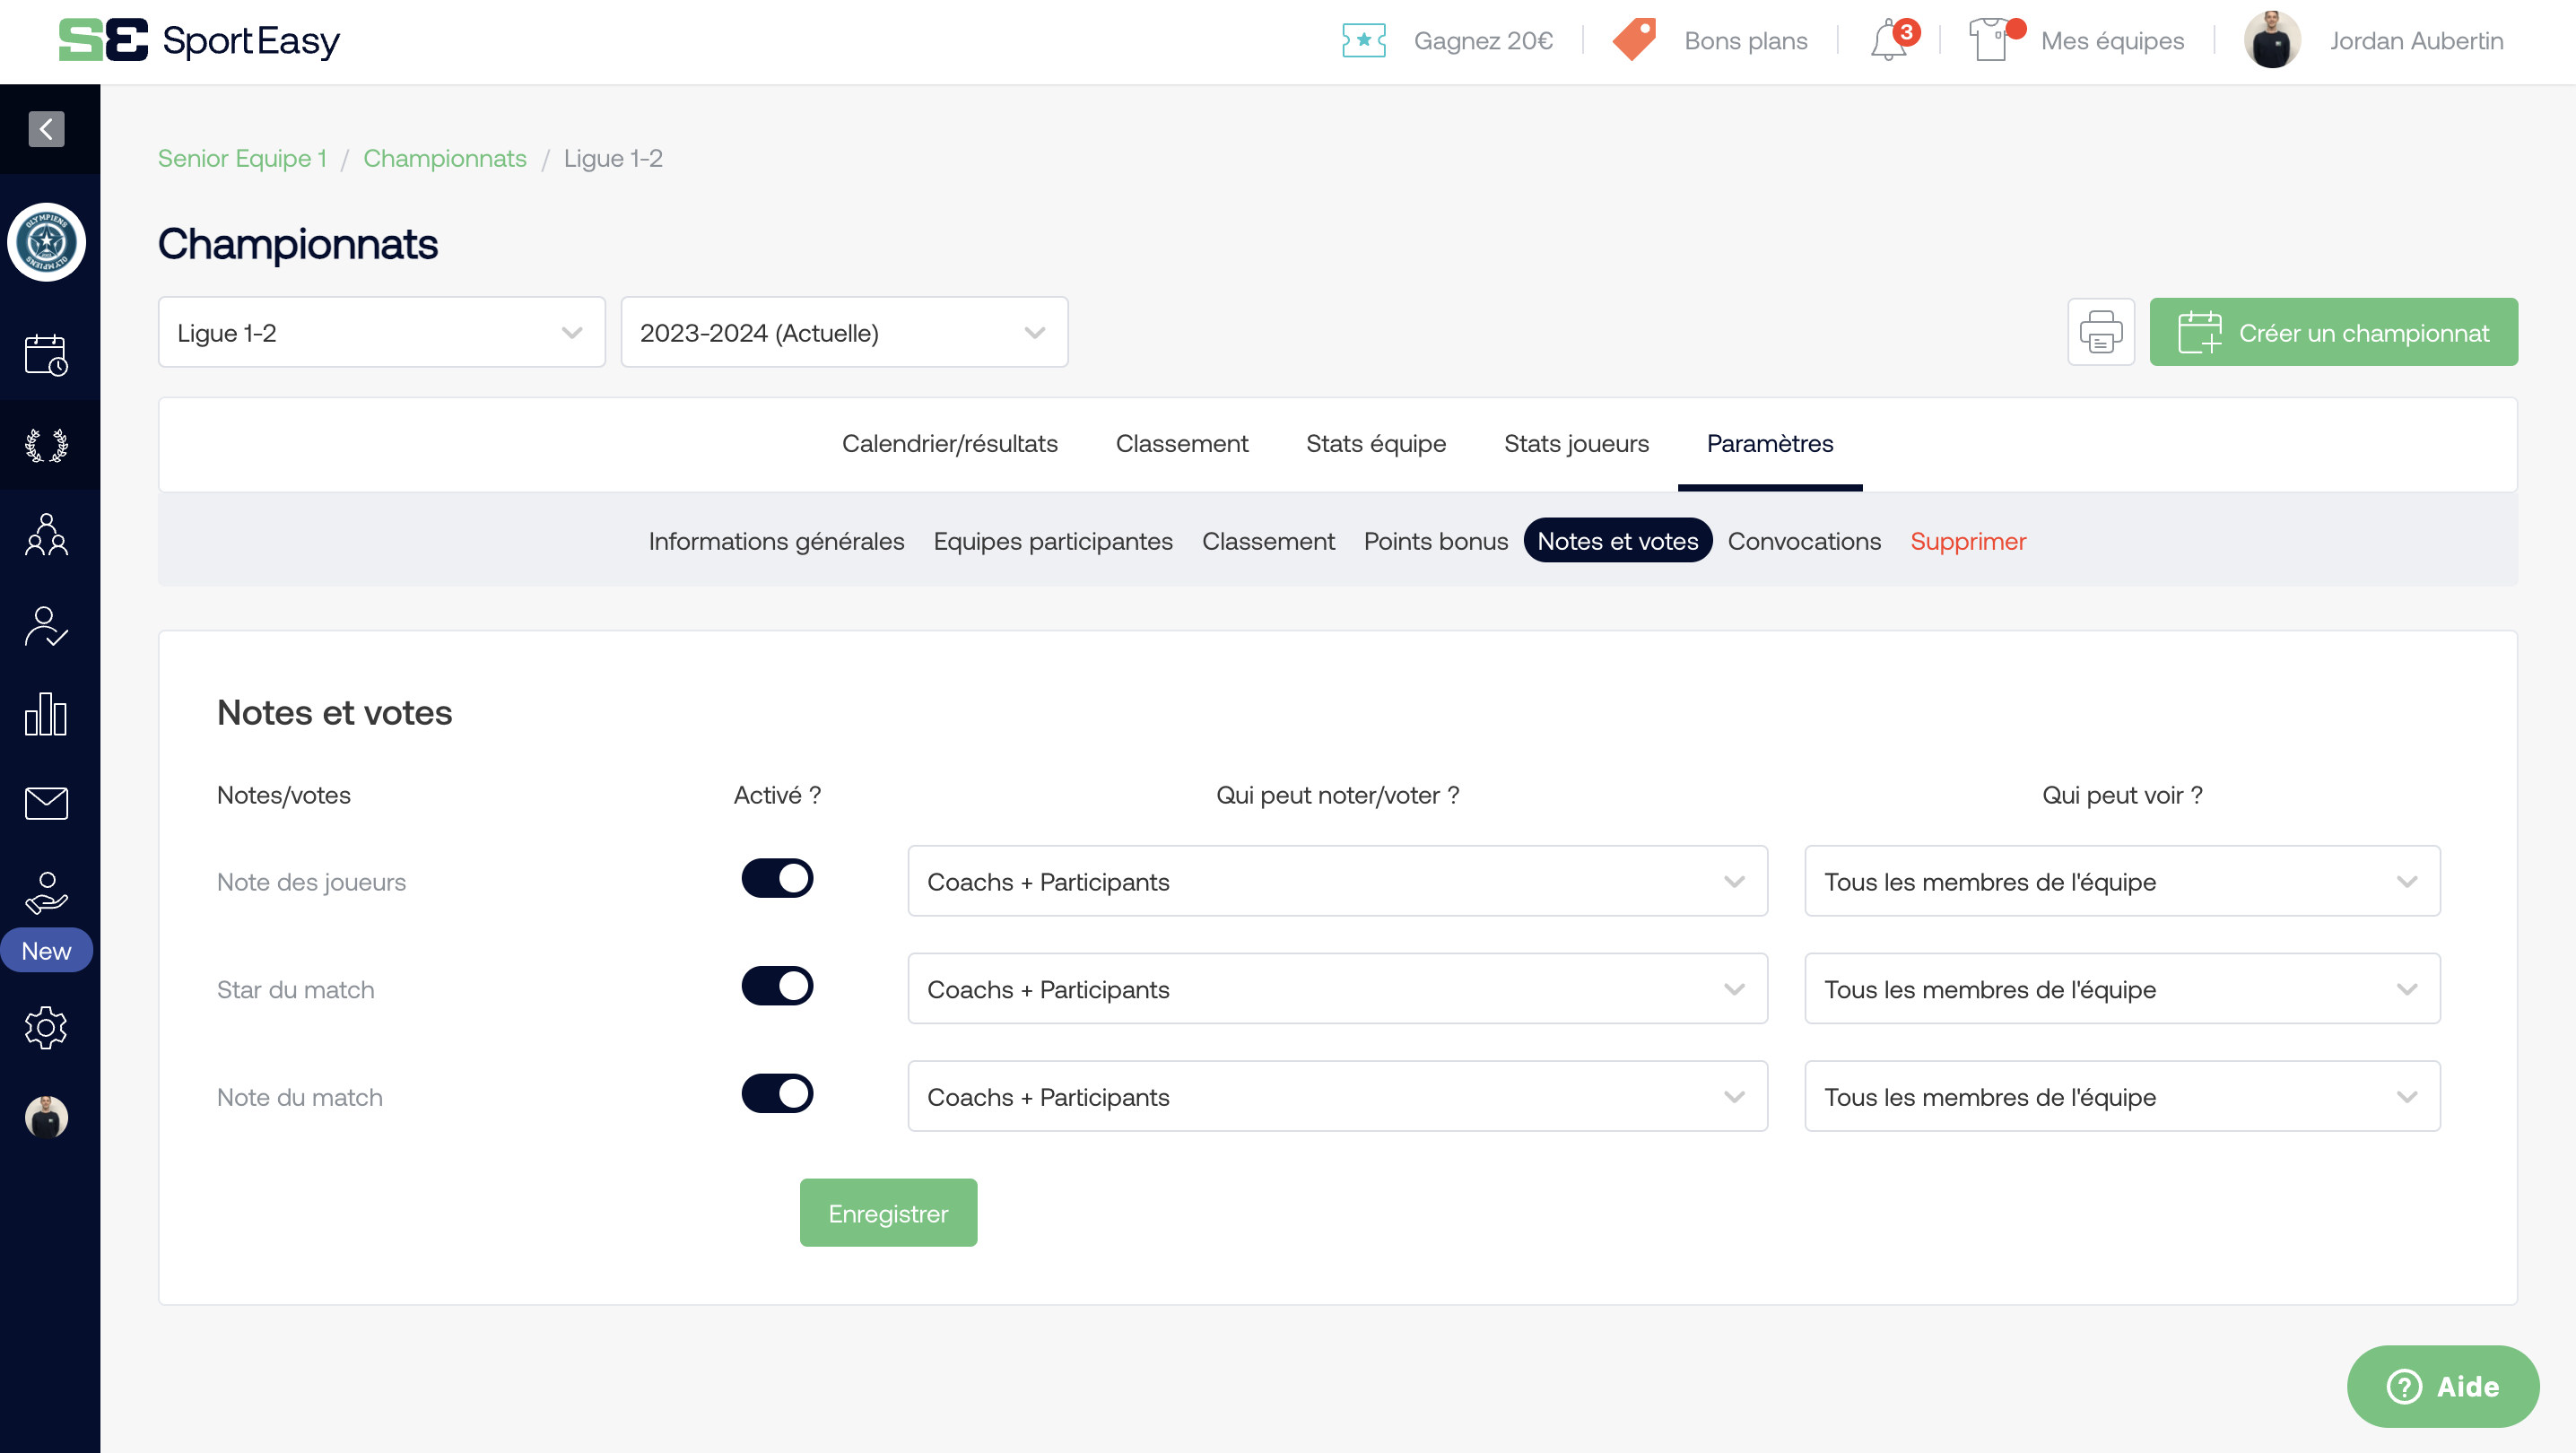The height and width of the screenshot is (1453, 2576).
Task: Click the 'Note du match' row label
Action: (299, 1097)
